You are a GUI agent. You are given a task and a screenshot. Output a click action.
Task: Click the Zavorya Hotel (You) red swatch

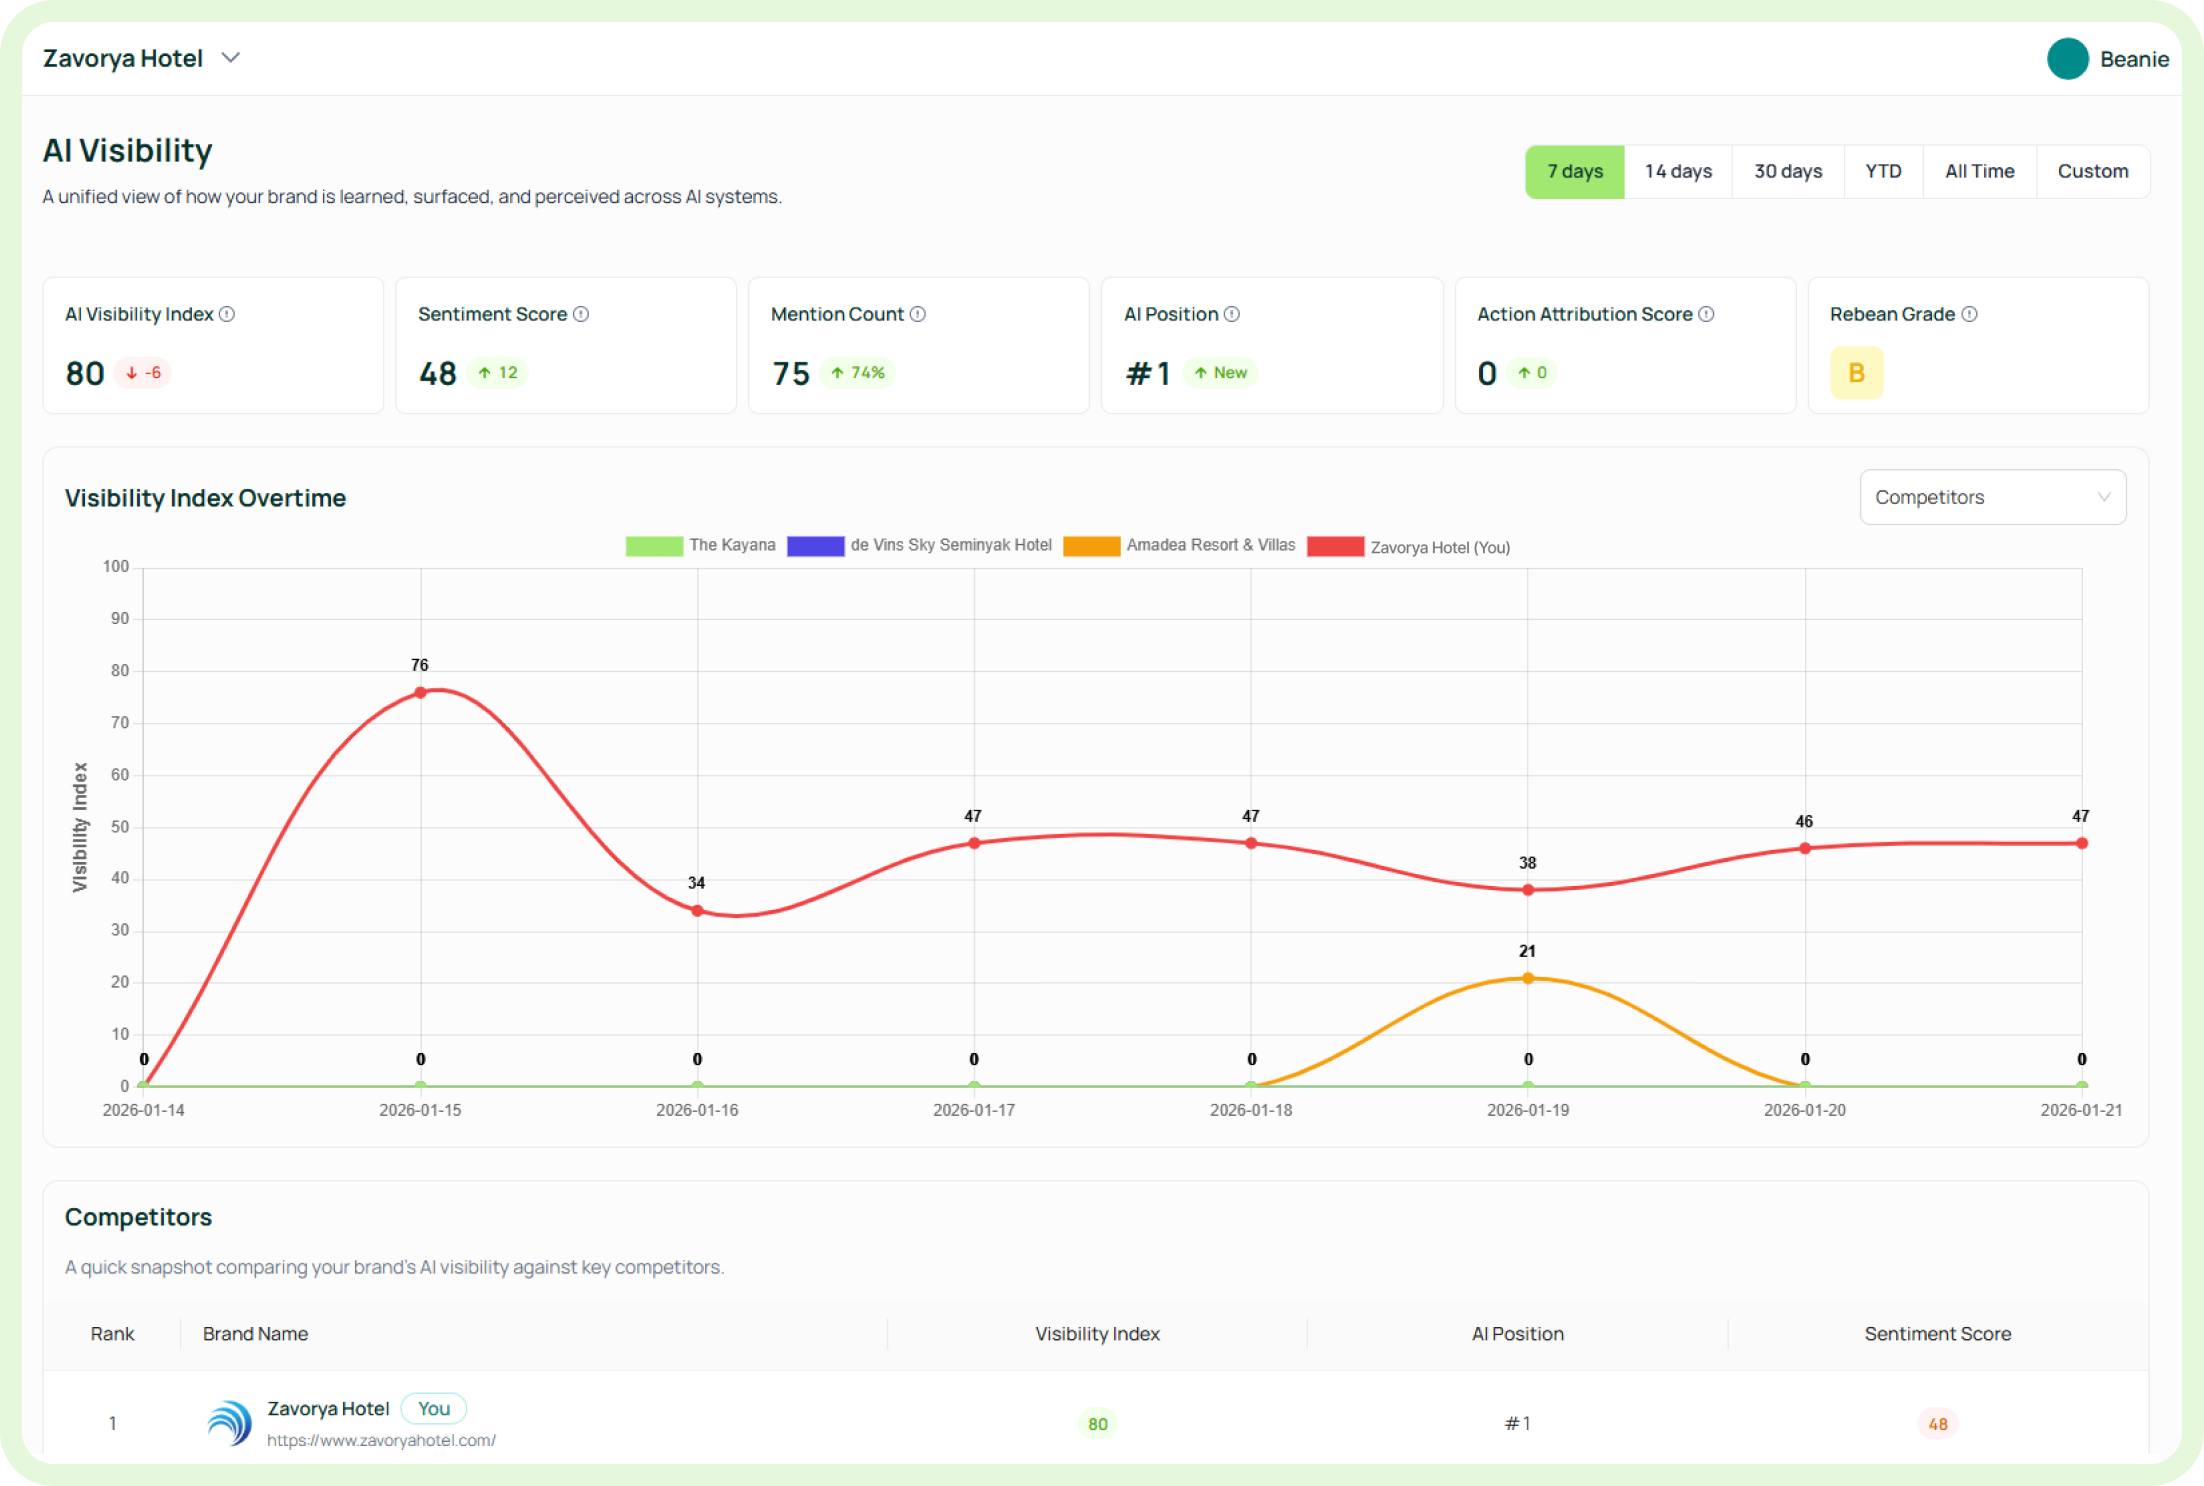(x=1335, y=547)
